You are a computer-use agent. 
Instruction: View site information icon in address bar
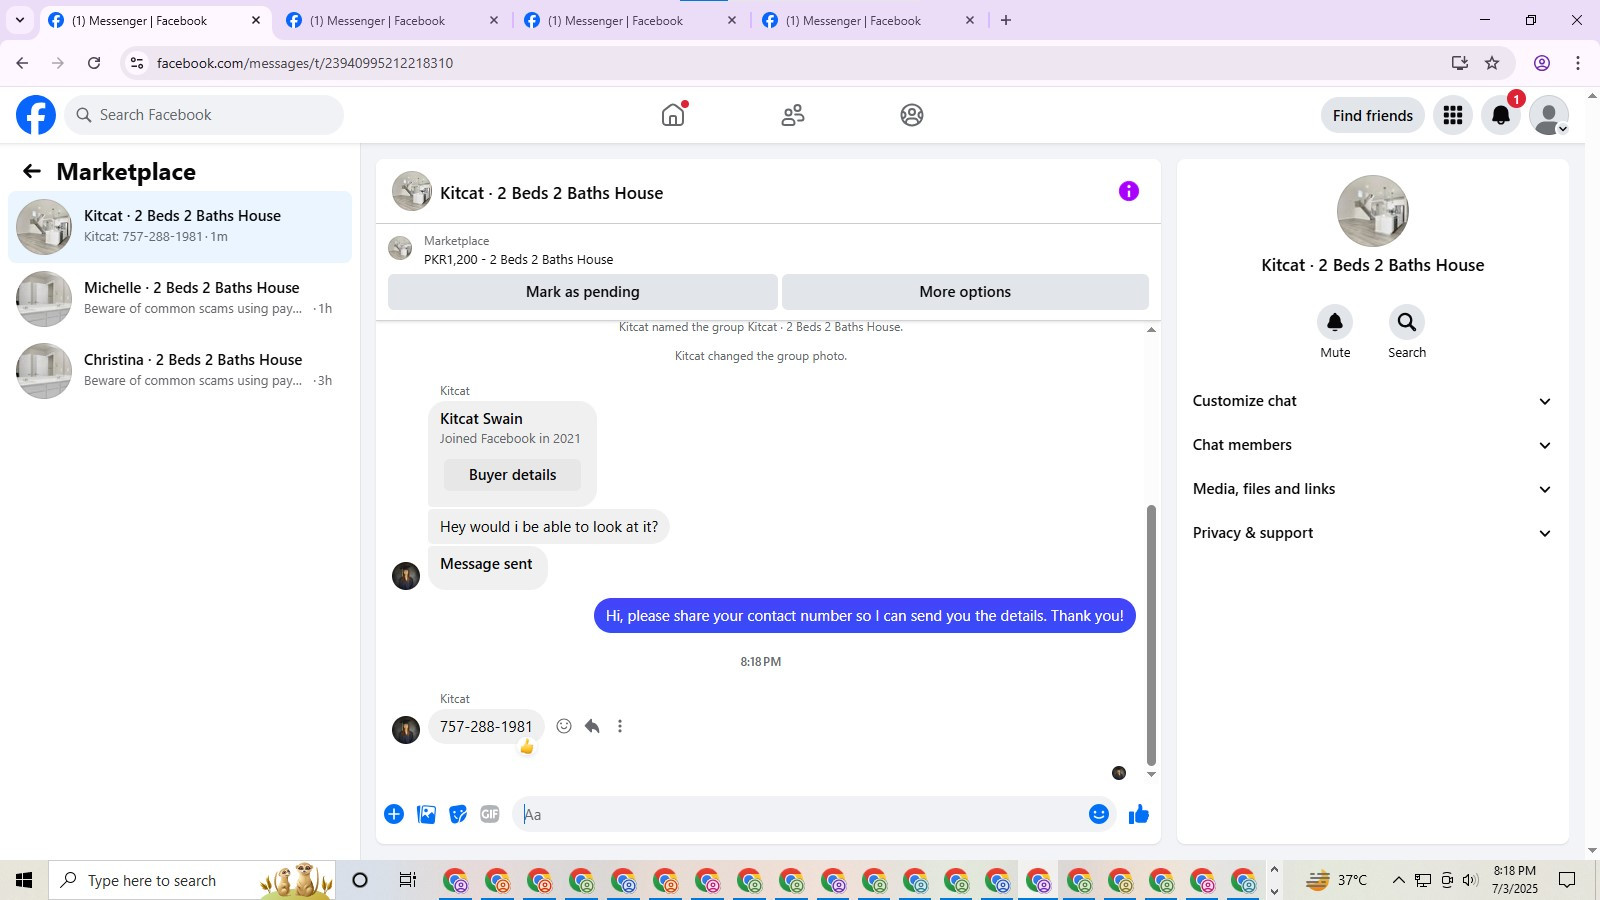(x=137, y=63)
